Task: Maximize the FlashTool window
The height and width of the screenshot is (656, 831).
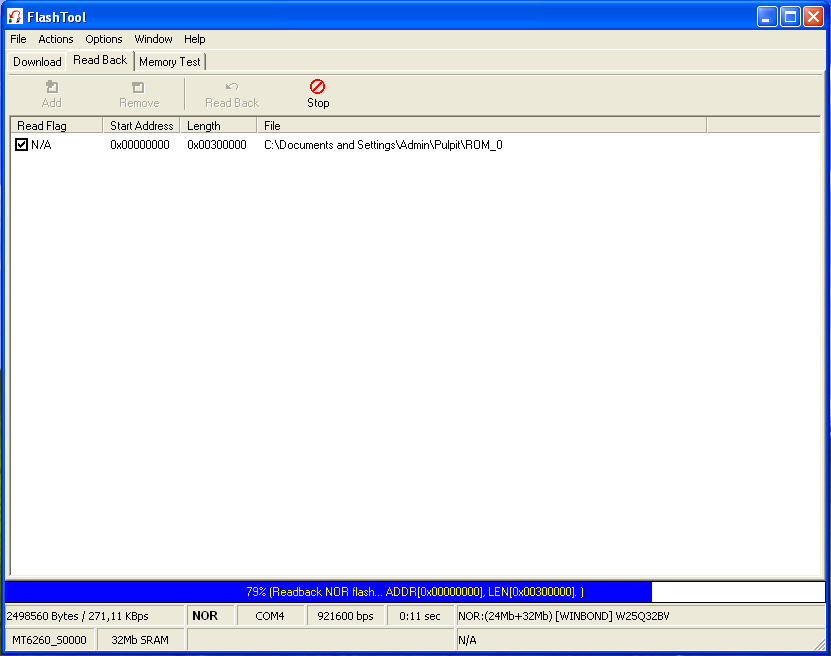Action: click(x=790, y=17)
